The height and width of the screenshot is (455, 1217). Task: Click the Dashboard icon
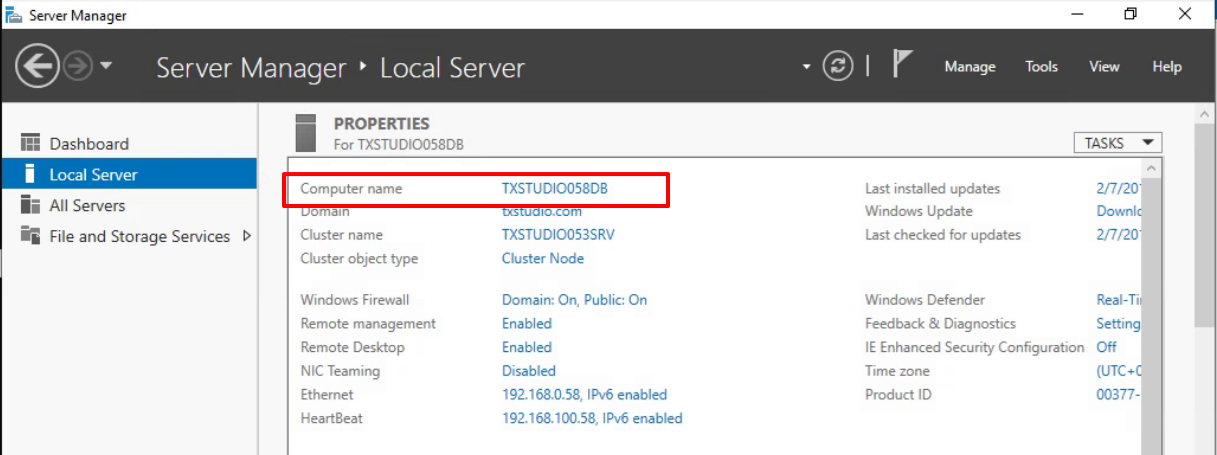pyautogui.click(x=30, y=143)
